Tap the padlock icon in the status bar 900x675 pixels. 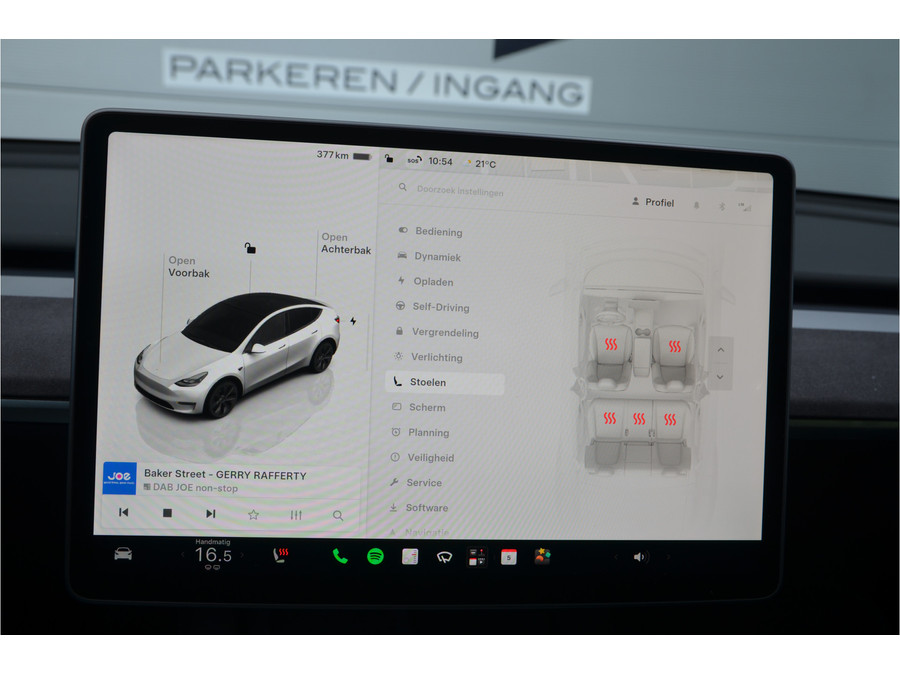click(389, 158)
